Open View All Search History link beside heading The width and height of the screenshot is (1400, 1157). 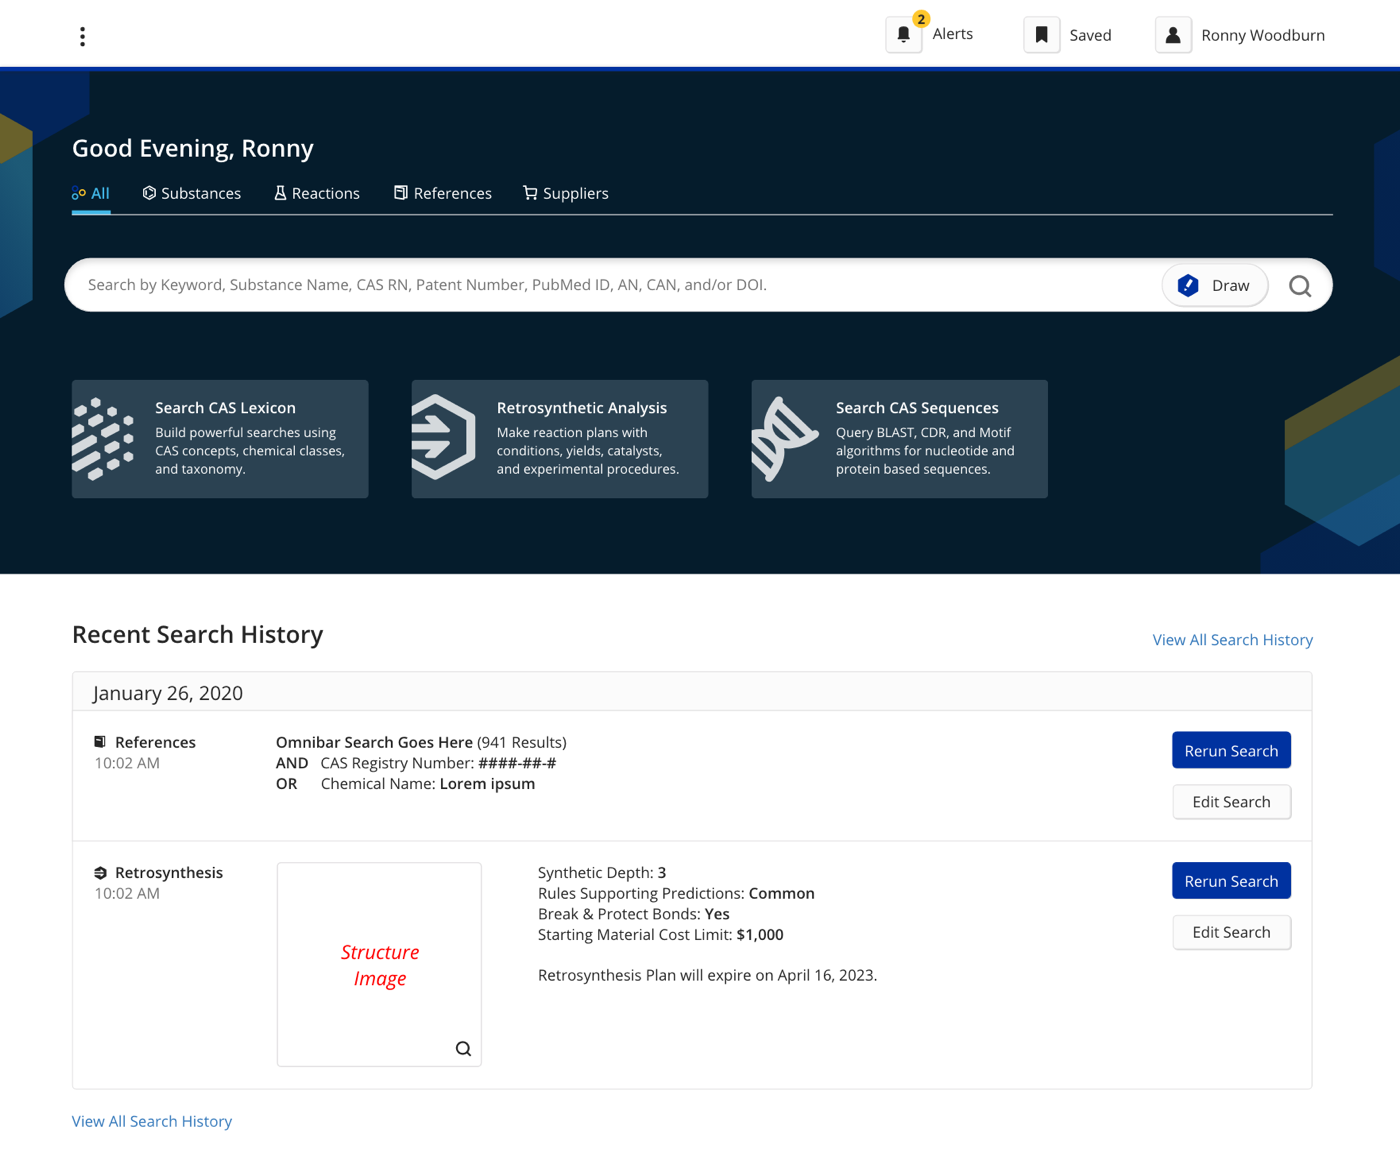pos(1232,640)
